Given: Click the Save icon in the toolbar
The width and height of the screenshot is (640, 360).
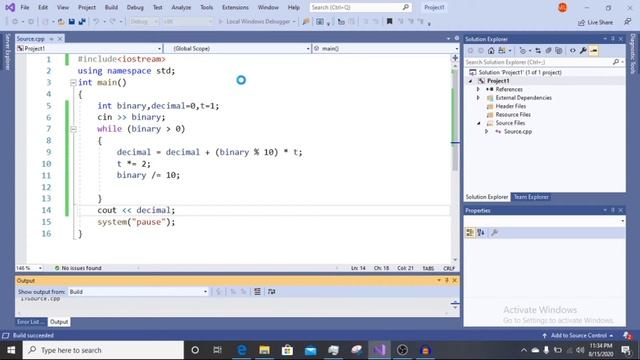Looking at the screenshot, I should coord(71,22).
